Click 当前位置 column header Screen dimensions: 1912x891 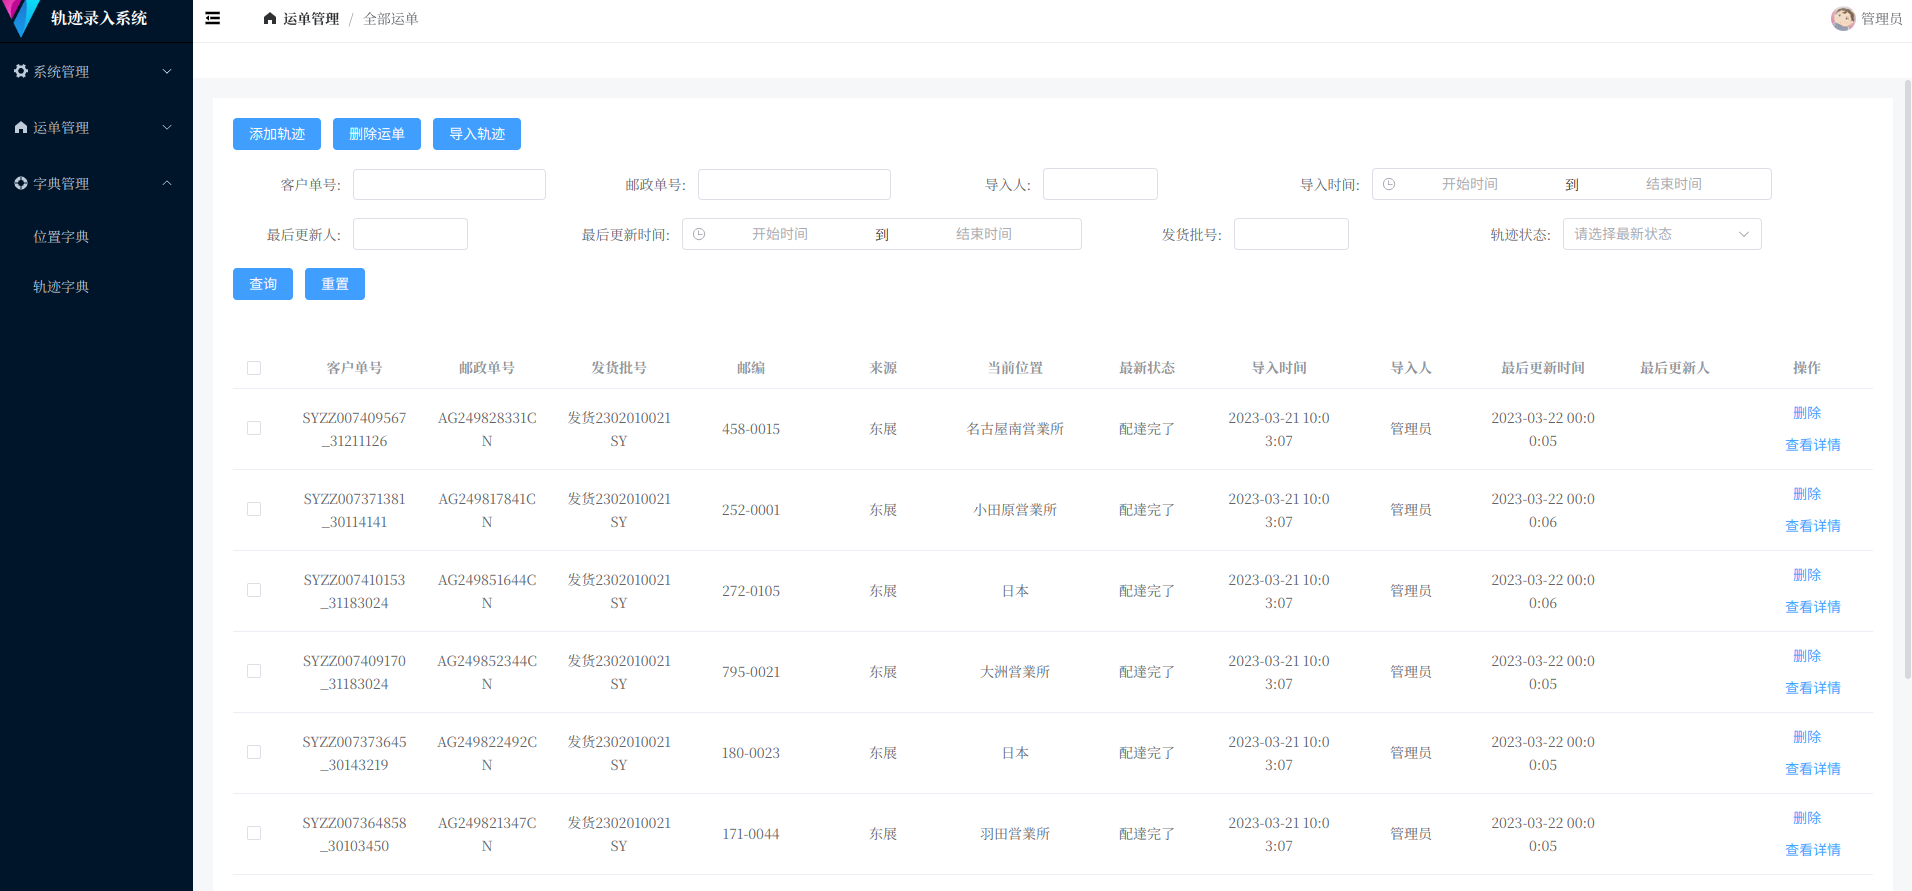1015,368
